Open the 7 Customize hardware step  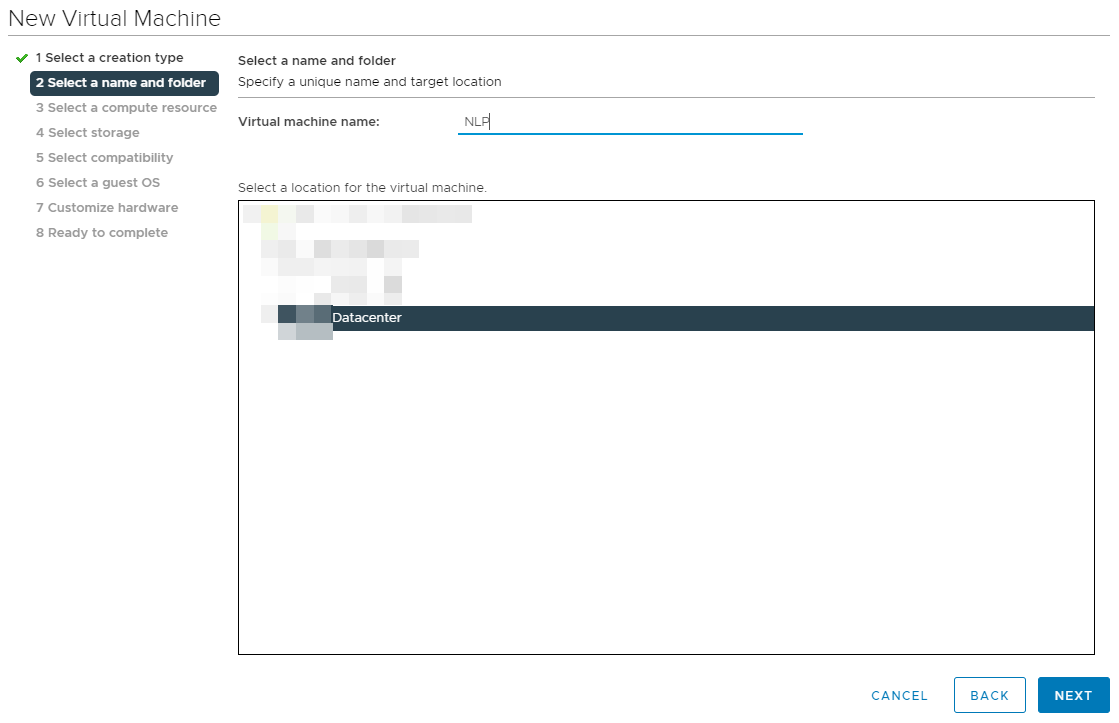[x=107, y=208]
